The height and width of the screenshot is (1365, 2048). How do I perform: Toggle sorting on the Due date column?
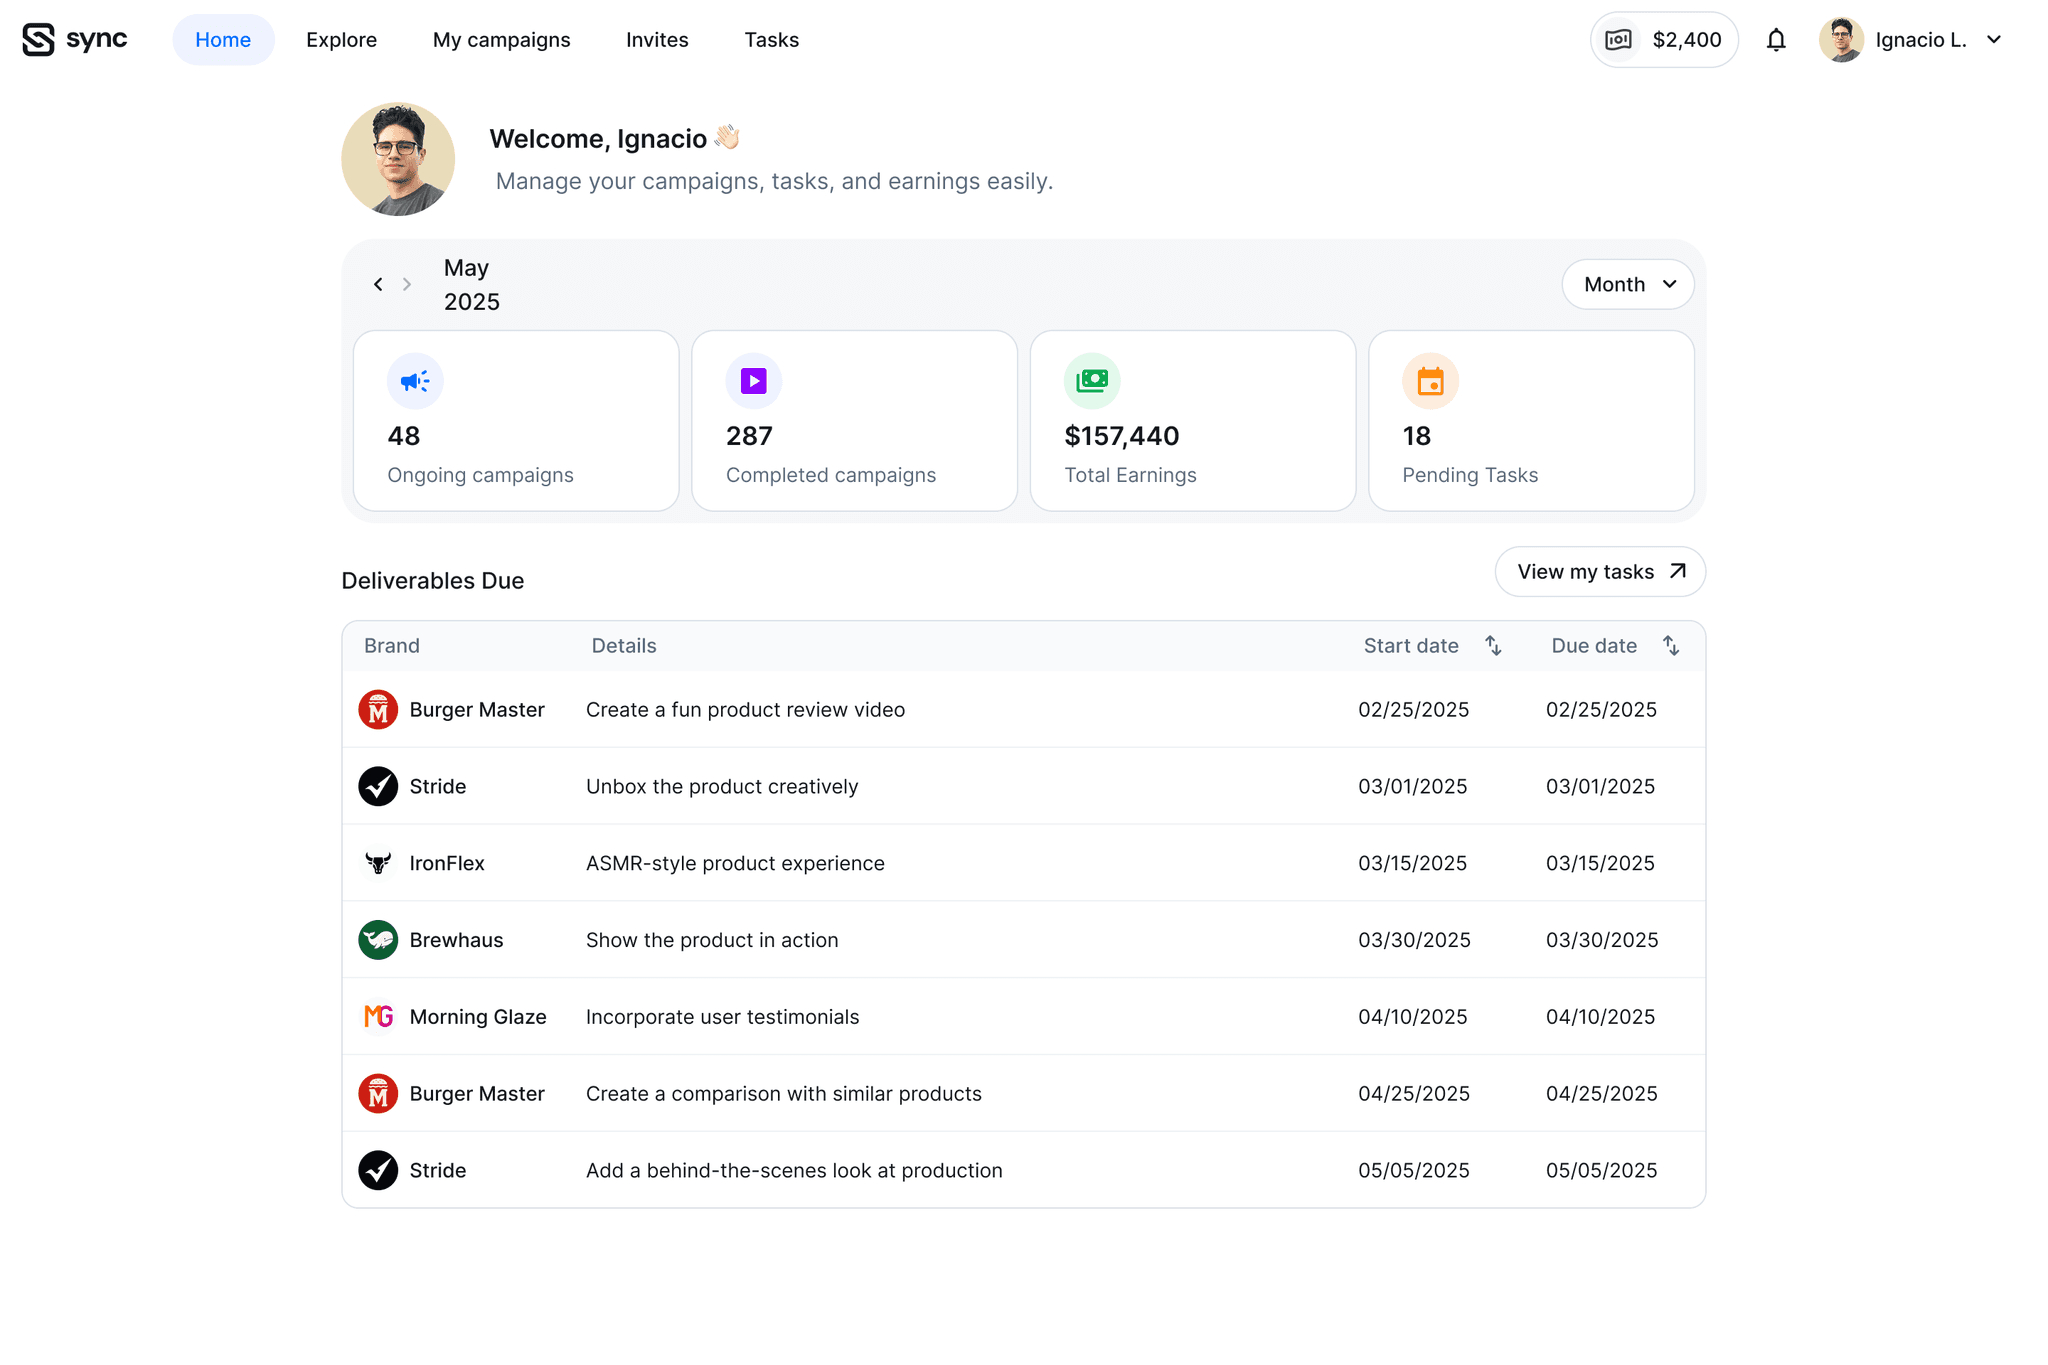(1672, 645)
